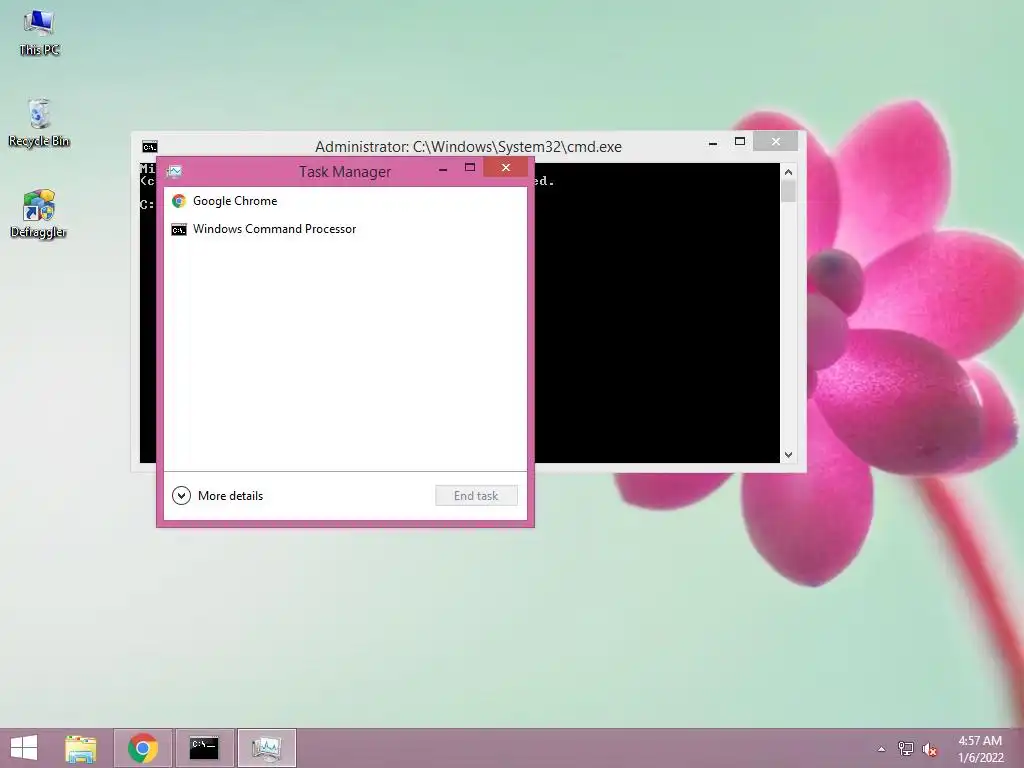The width and height of the screenshot is (1024, 768).
Task: Click the cmd window scroll up arrow
Action: pos(788,172)
